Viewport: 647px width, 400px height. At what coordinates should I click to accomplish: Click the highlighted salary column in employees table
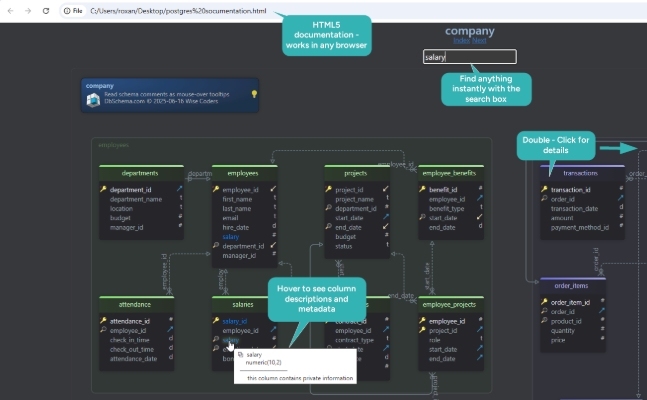click(x=232, y=236)
